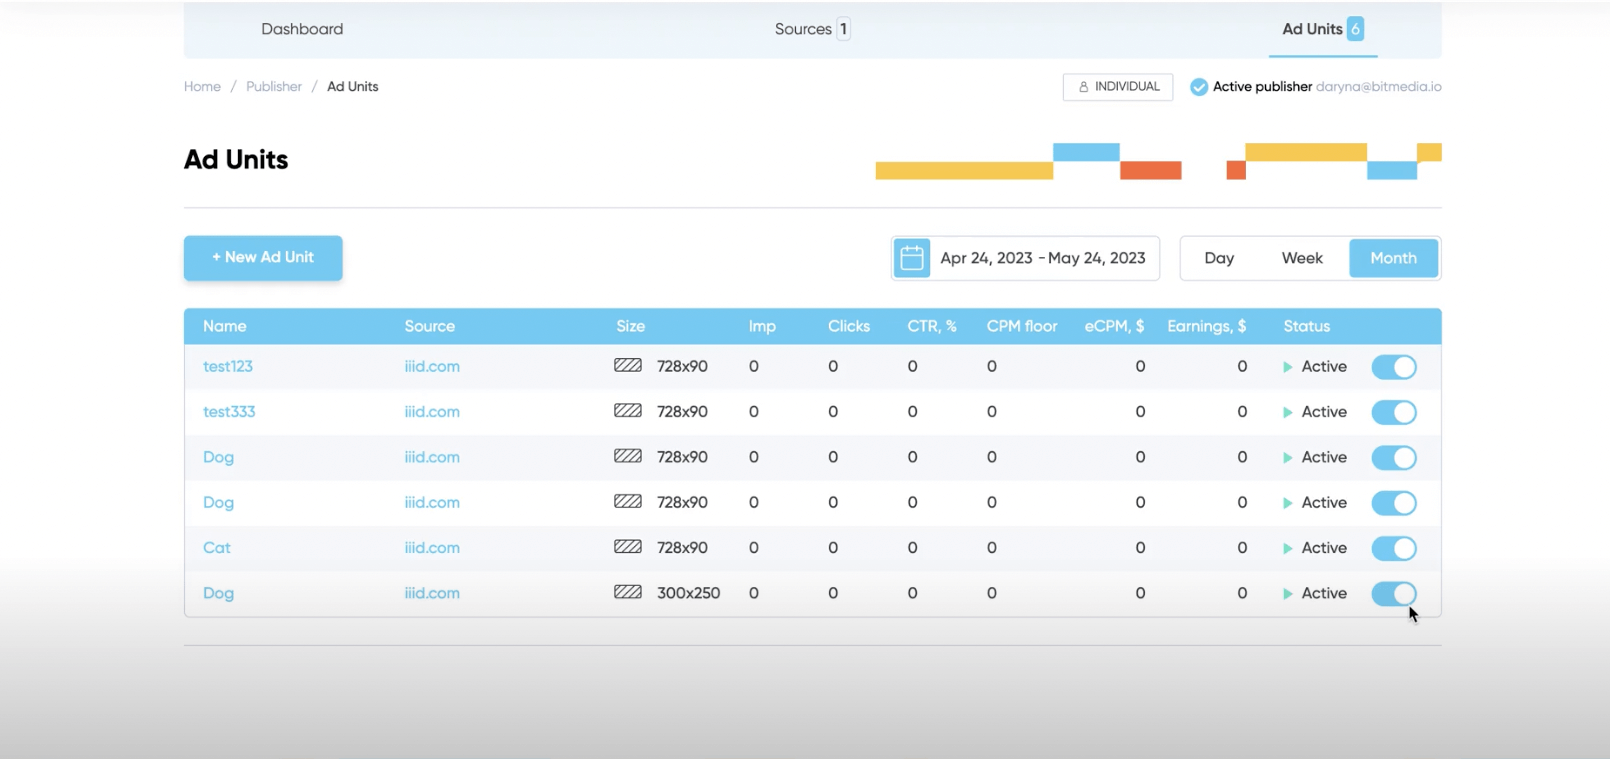
Task: Click the green play icon in test333 row
Action: click(x=1288, y=412)
